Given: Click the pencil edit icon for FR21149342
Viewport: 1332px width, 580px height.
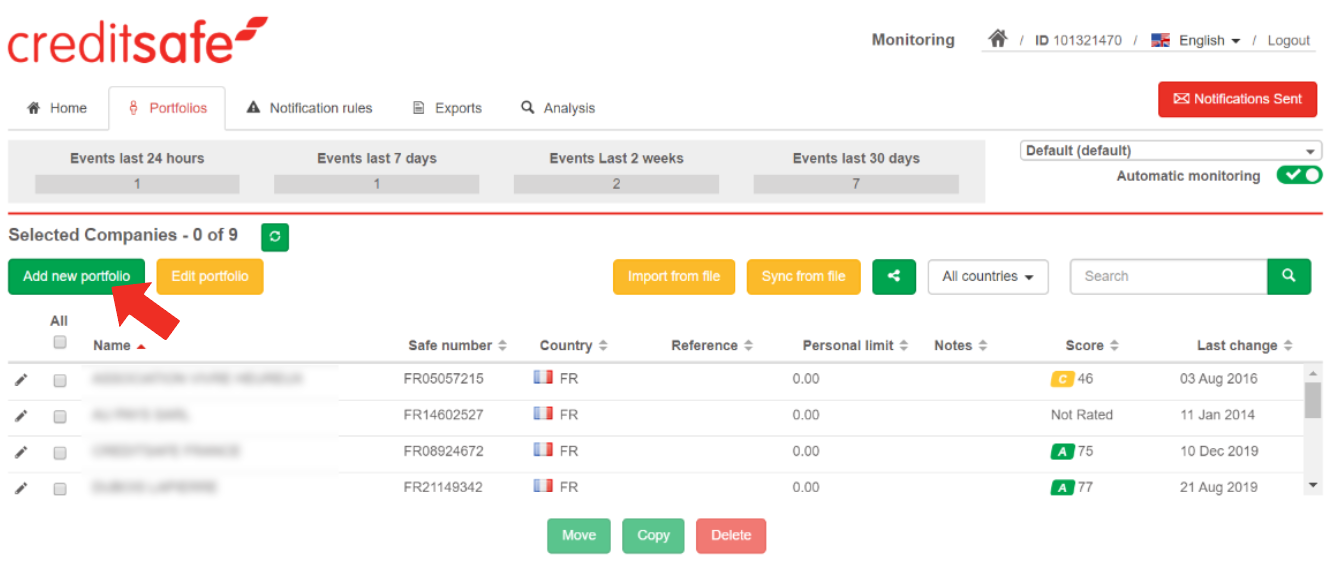Looking at the screenshot, I should click(x=21, y=488).
